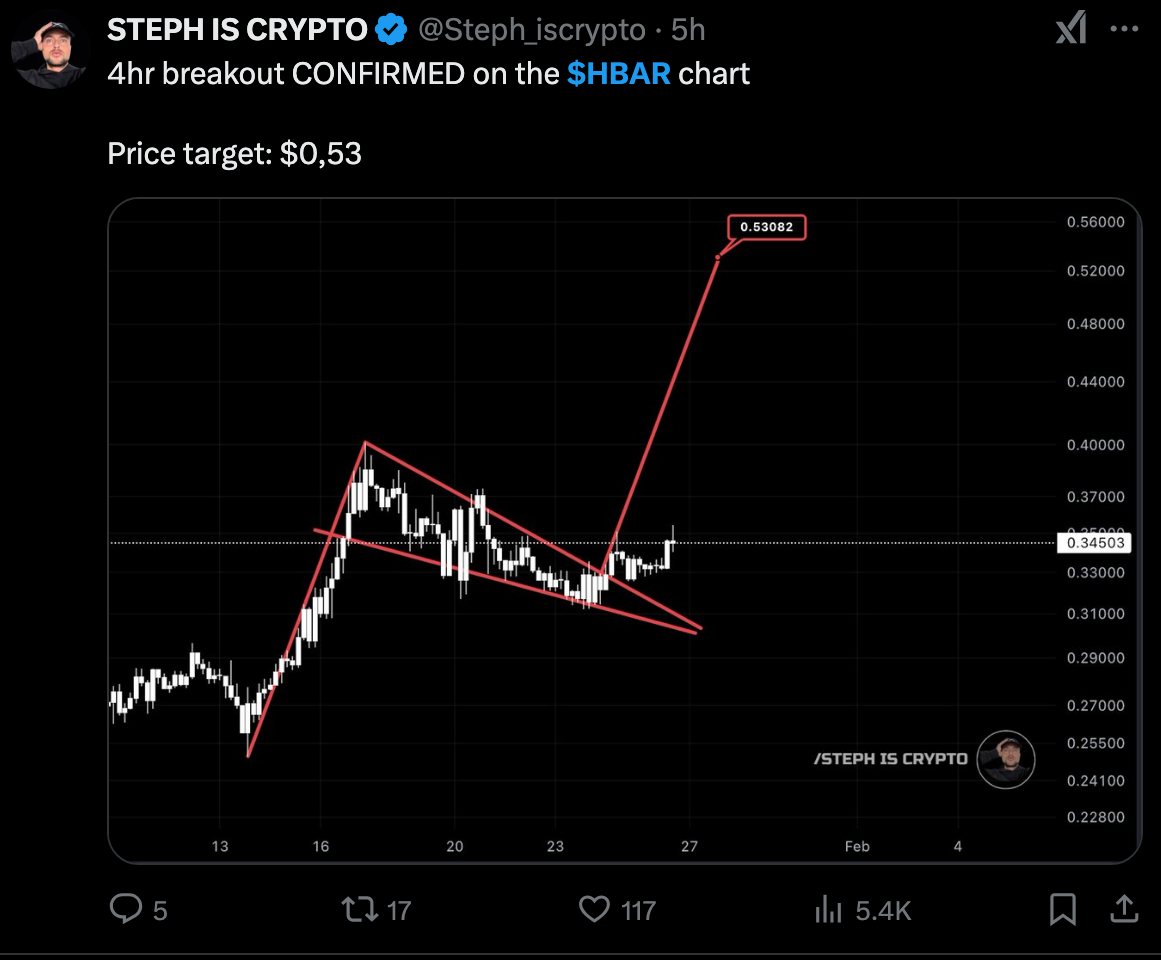The width and height of the screenshot is (1161, 960).
Task: View tweet analytics bar chart icon
Action: [829, 909]
